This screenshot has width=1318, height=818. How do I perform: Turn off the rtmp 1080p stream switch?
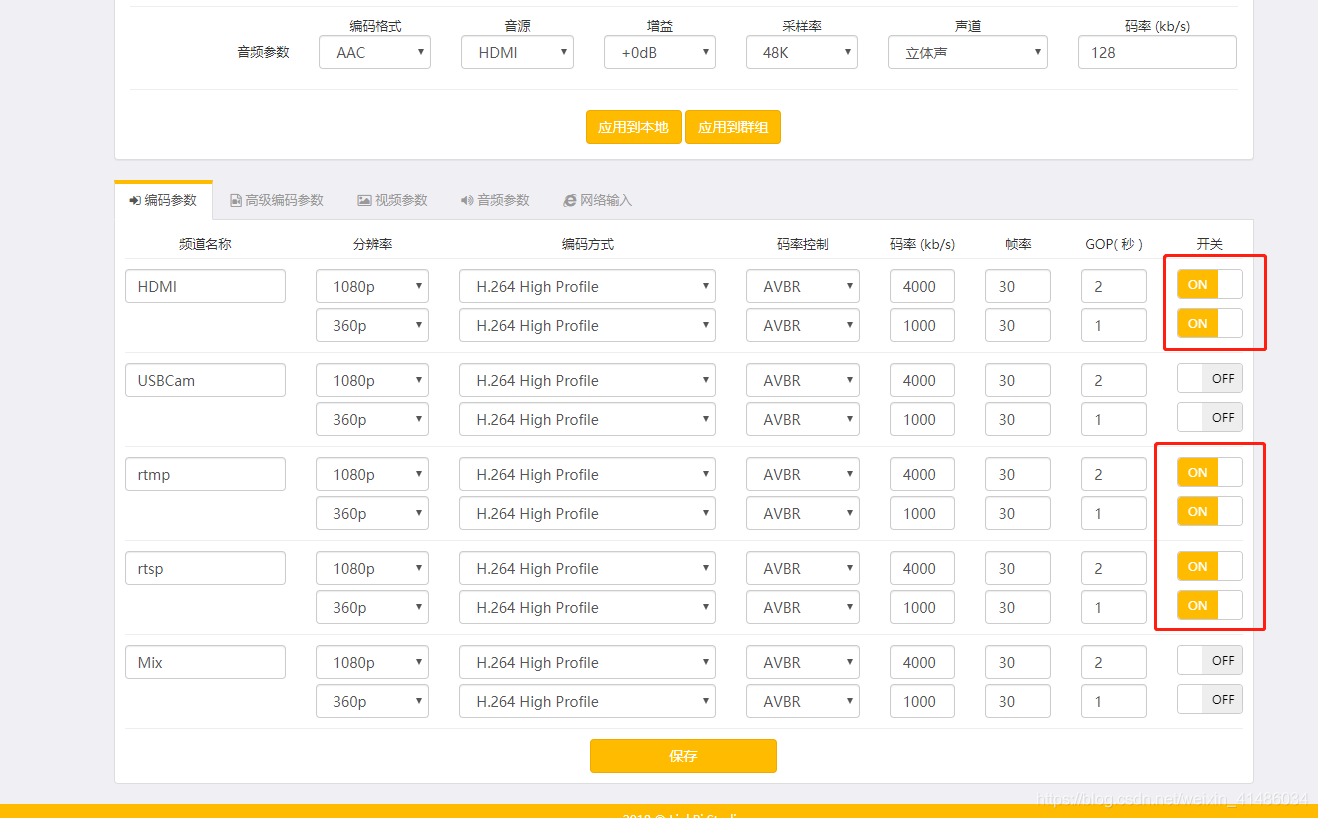pyautogui.click(x=1210, y=472)
